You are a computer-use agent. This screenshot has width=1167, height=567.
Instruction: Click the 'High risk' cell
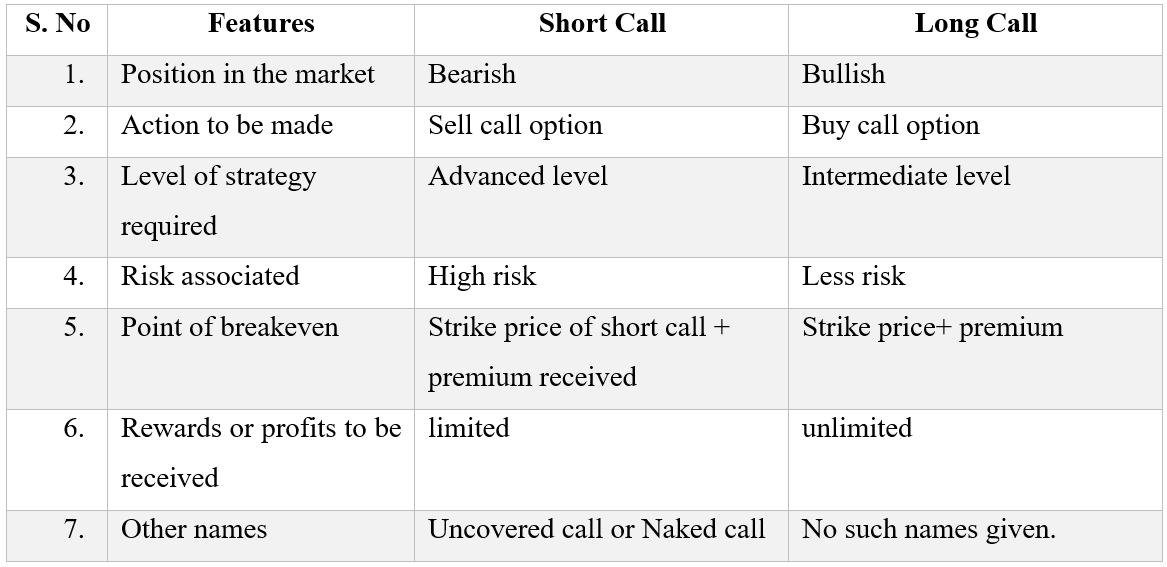[482, 277]
